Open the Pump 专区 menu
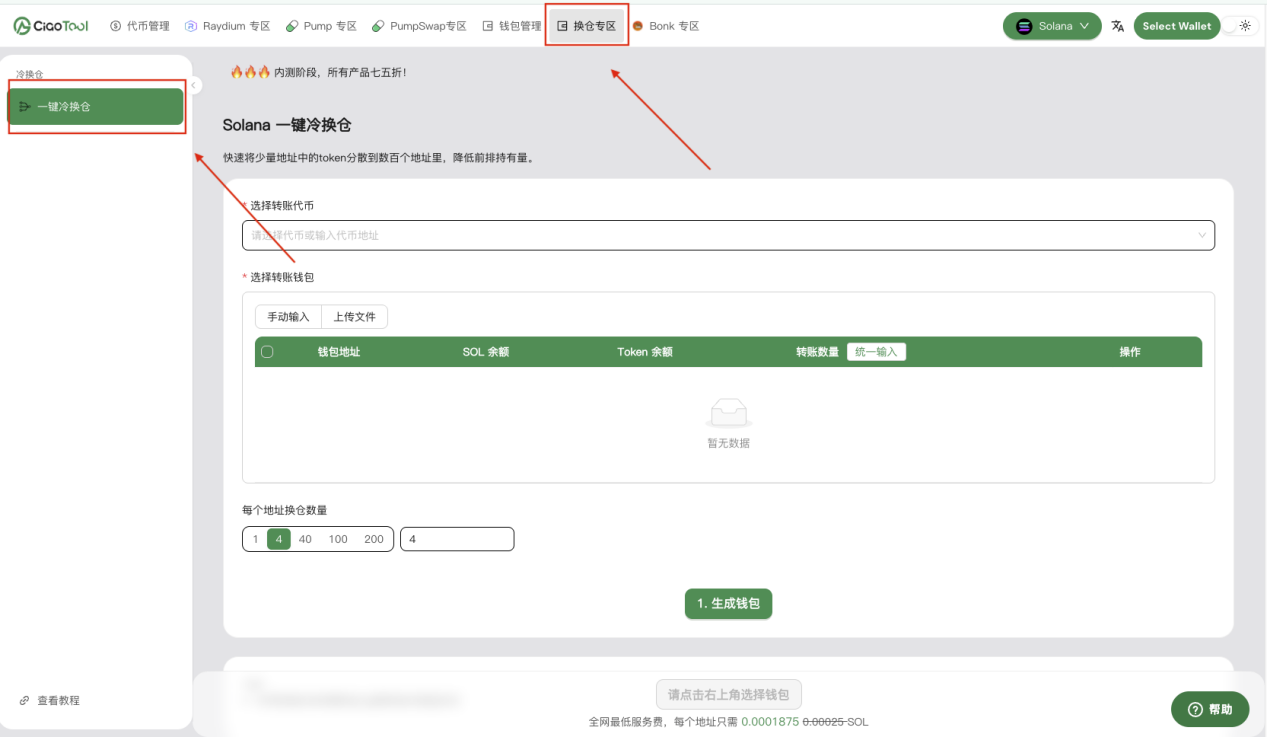Image resolution: width=1267 pixels, height=737 pixels. pyautogui.click(x=321, y=26)
